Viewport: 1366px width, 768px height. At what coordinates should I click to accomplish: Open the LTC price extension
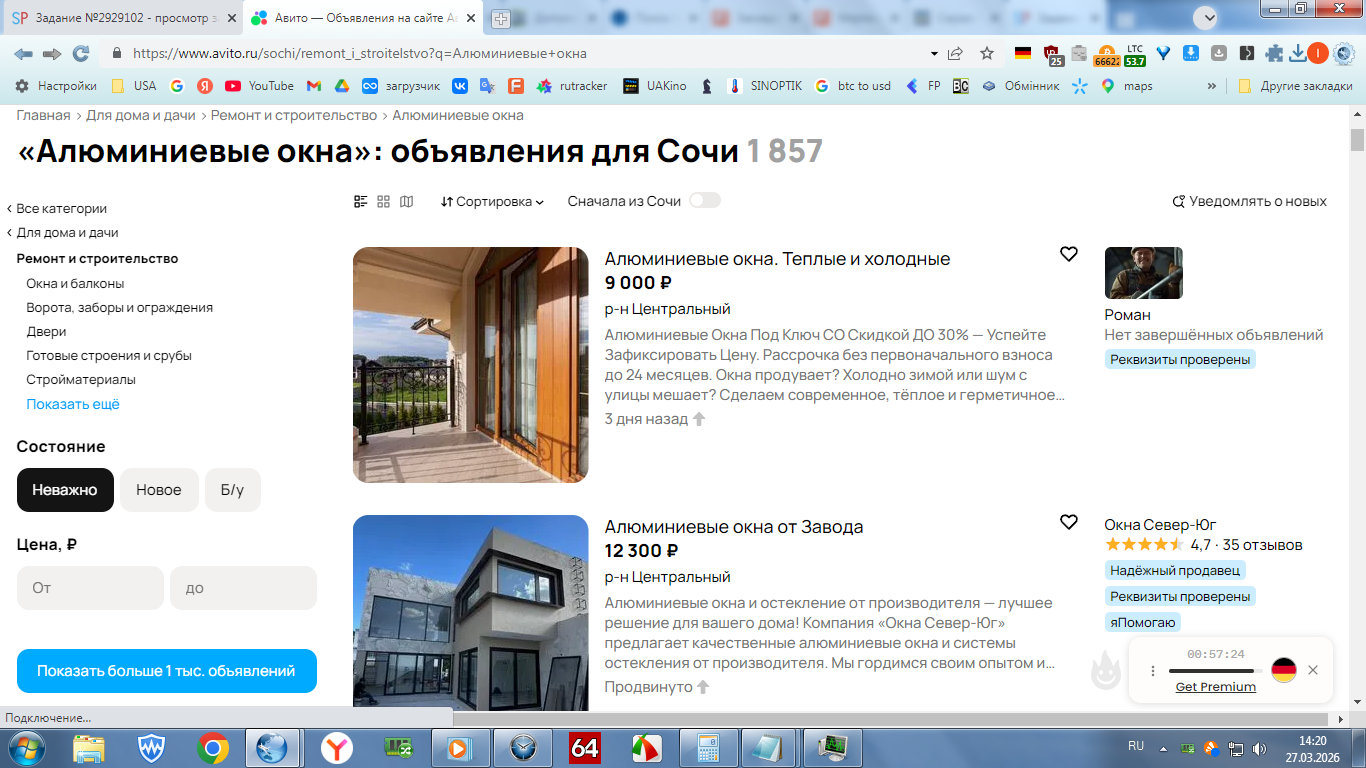pyautogui.click(x=1135, y=55)
